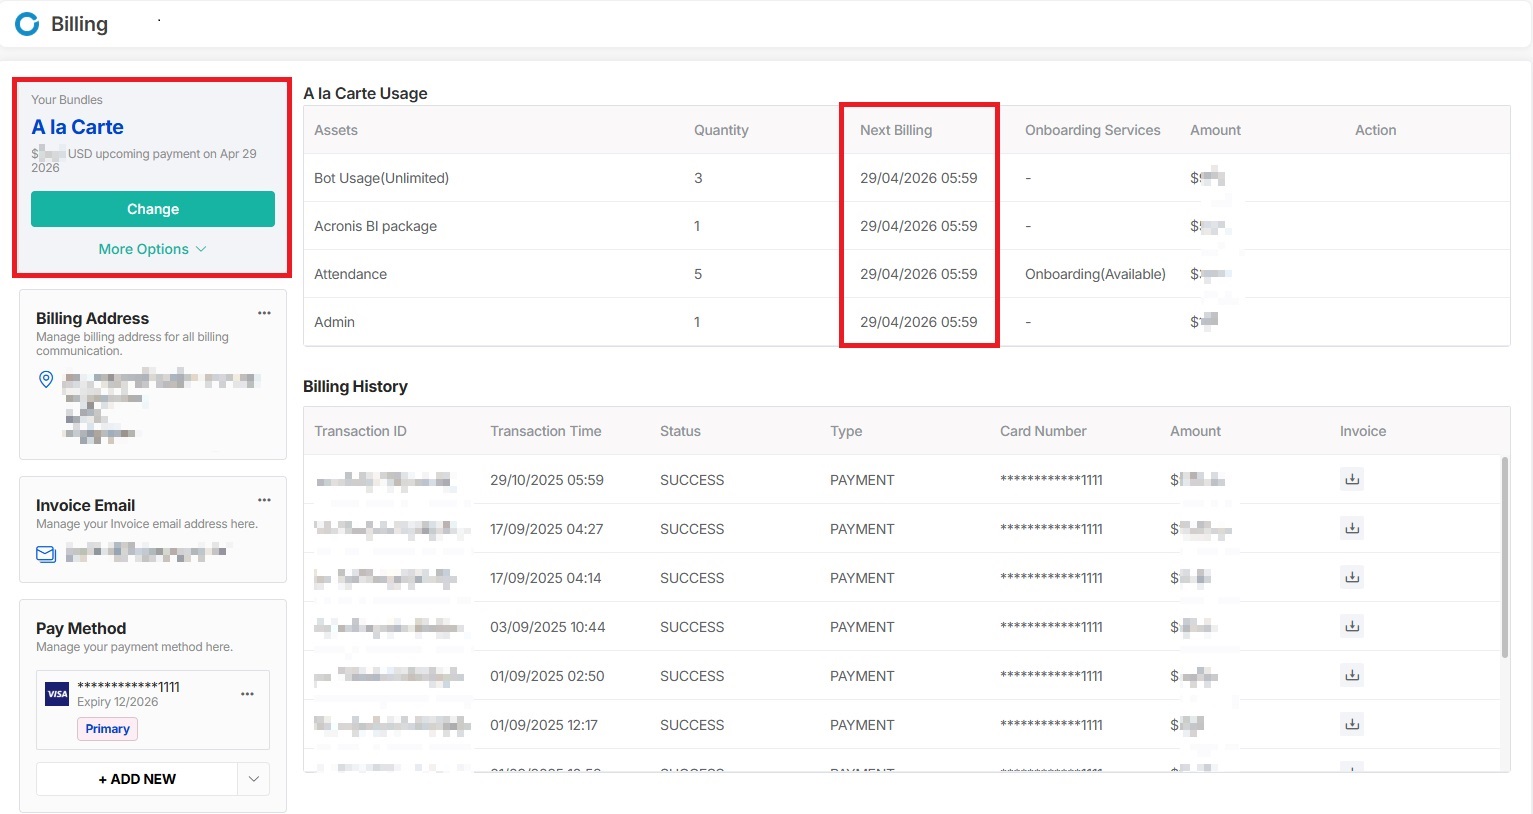Click ADD NEW payment method button
The height and width of the screenshot is (814, 1533).
(137, 779)
